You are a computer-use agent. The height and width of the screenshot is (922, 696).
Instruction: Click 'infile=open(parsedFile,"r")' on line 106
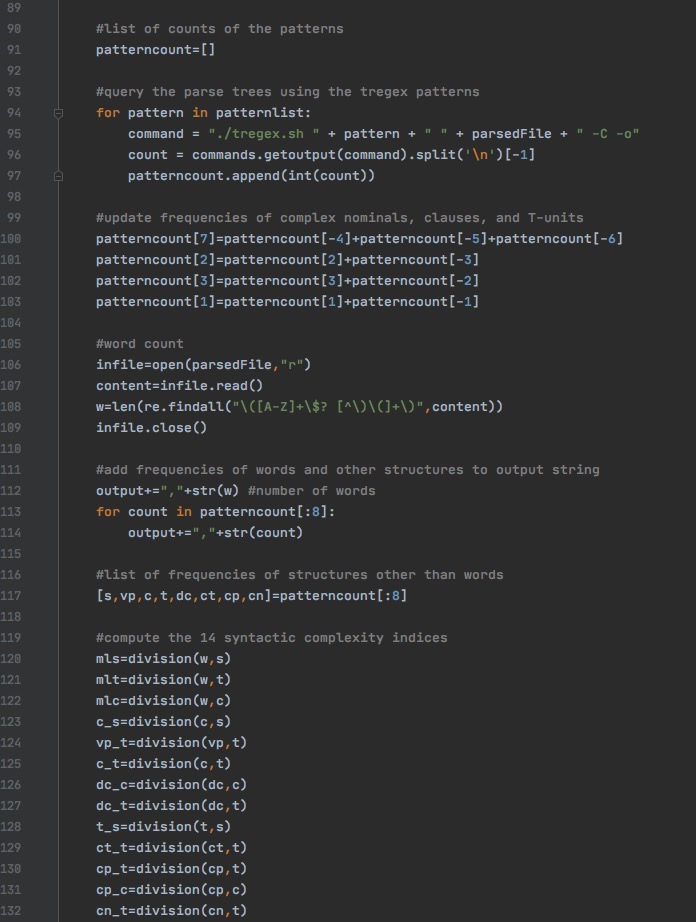203,365
